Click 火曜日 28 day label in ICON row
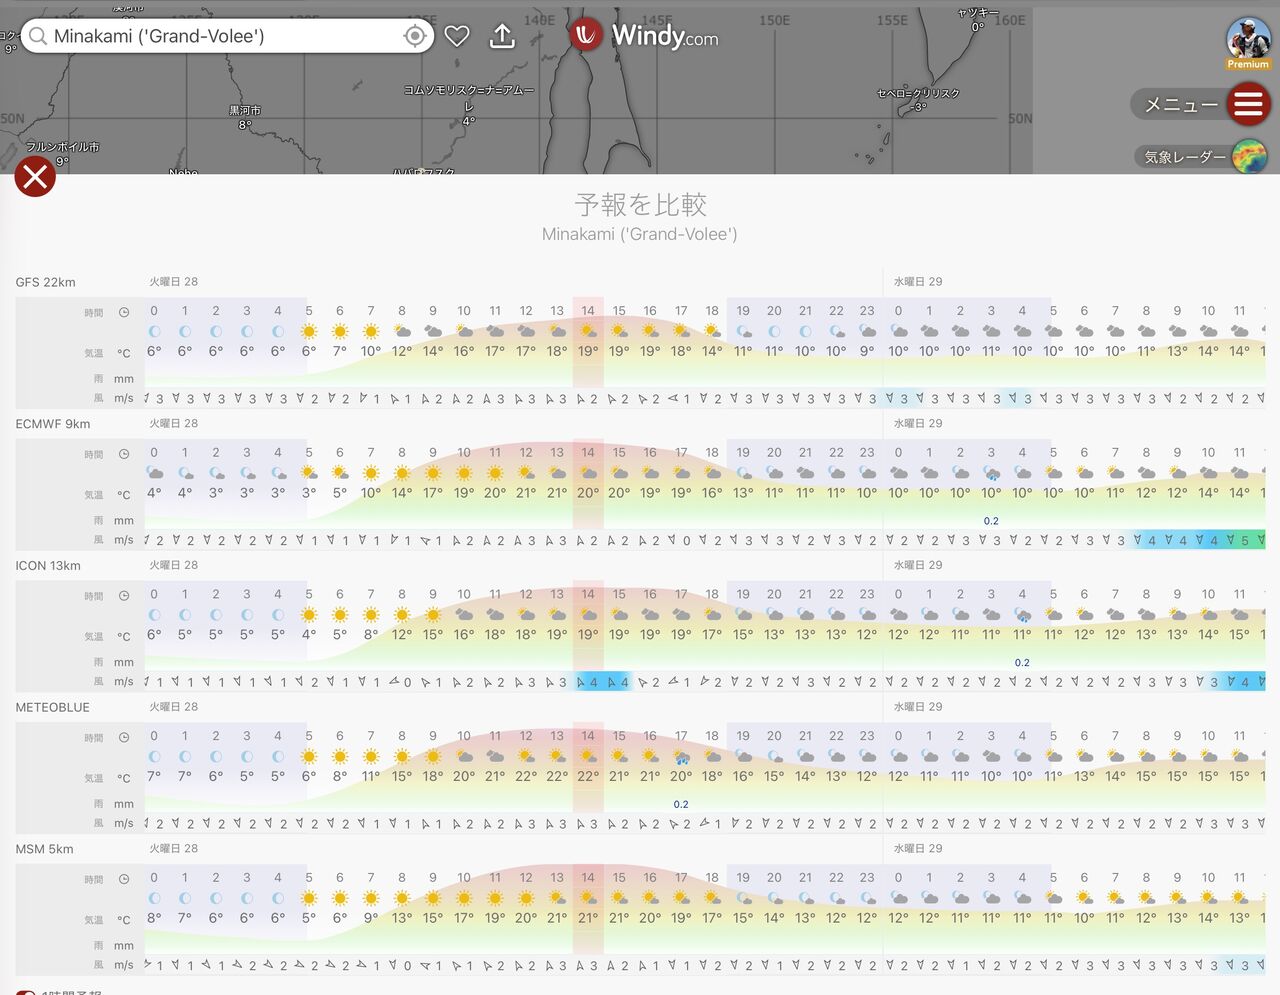 coord(174,565)
